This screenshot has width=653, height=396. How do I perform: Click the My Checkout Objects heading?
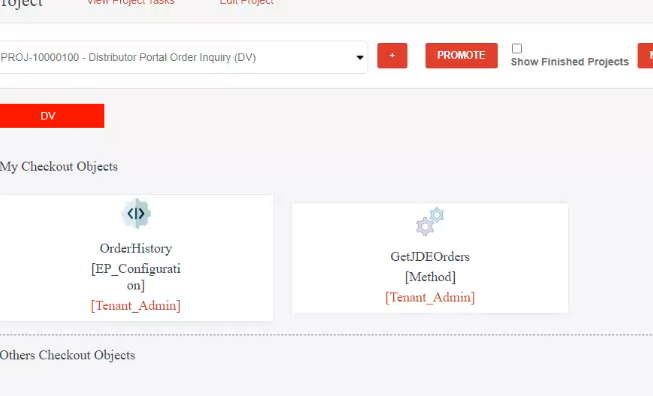pyautogui.click(x=59, y=167)
